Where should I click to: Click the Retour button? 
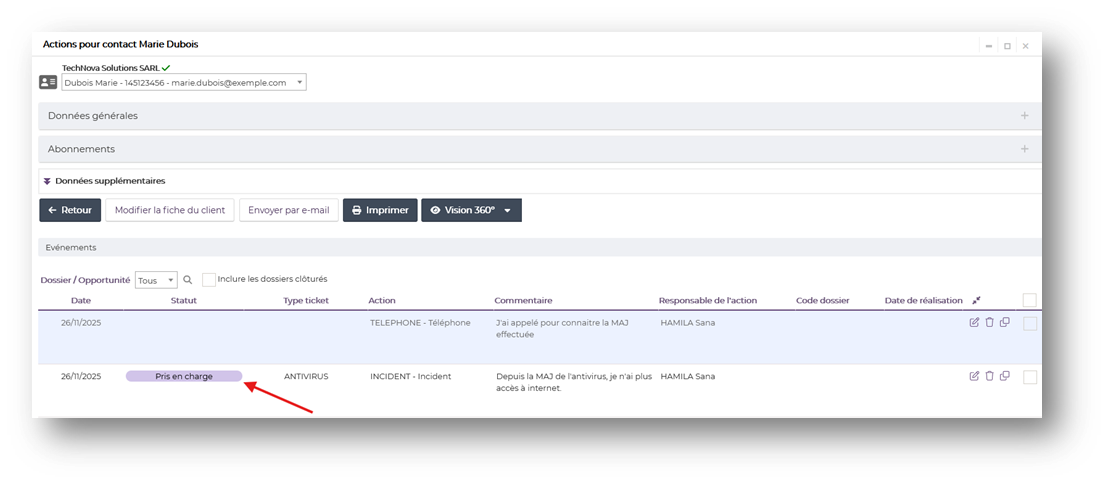click(70, 211)
